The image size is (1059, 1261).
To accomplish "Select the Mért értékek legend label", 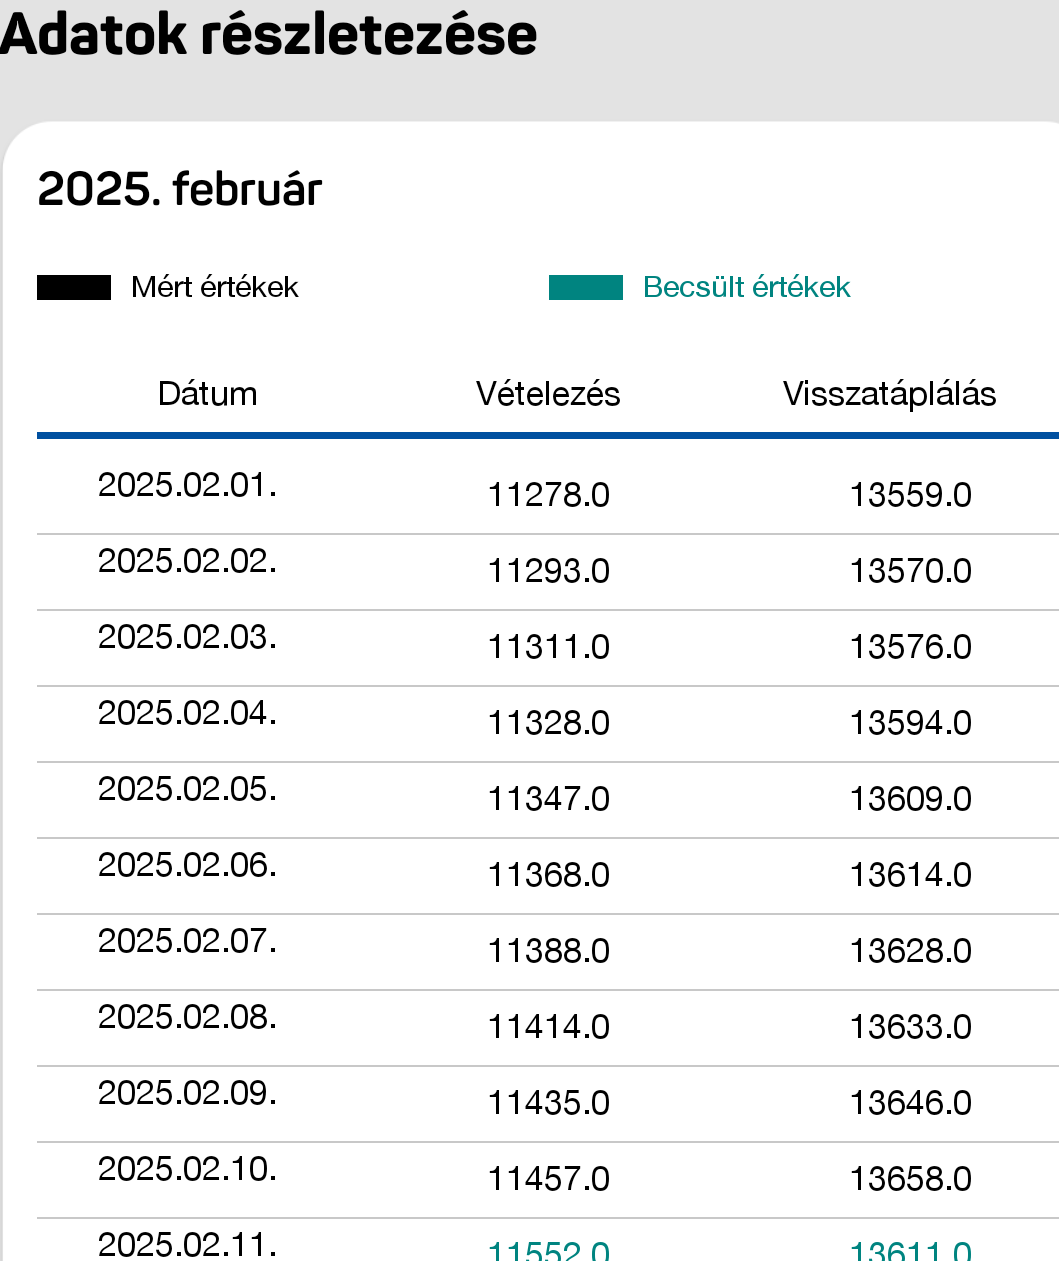I will (x=215, y=288).
